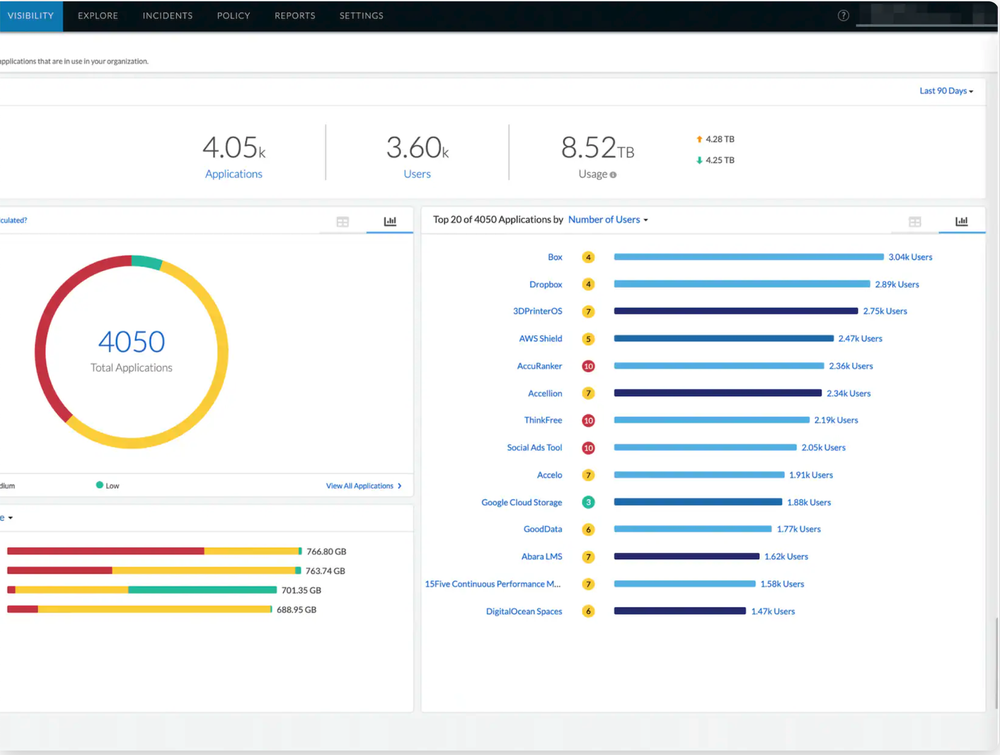
Task: Click Social Ads Tool risk badge 10
Action: [x=588, y=448]
